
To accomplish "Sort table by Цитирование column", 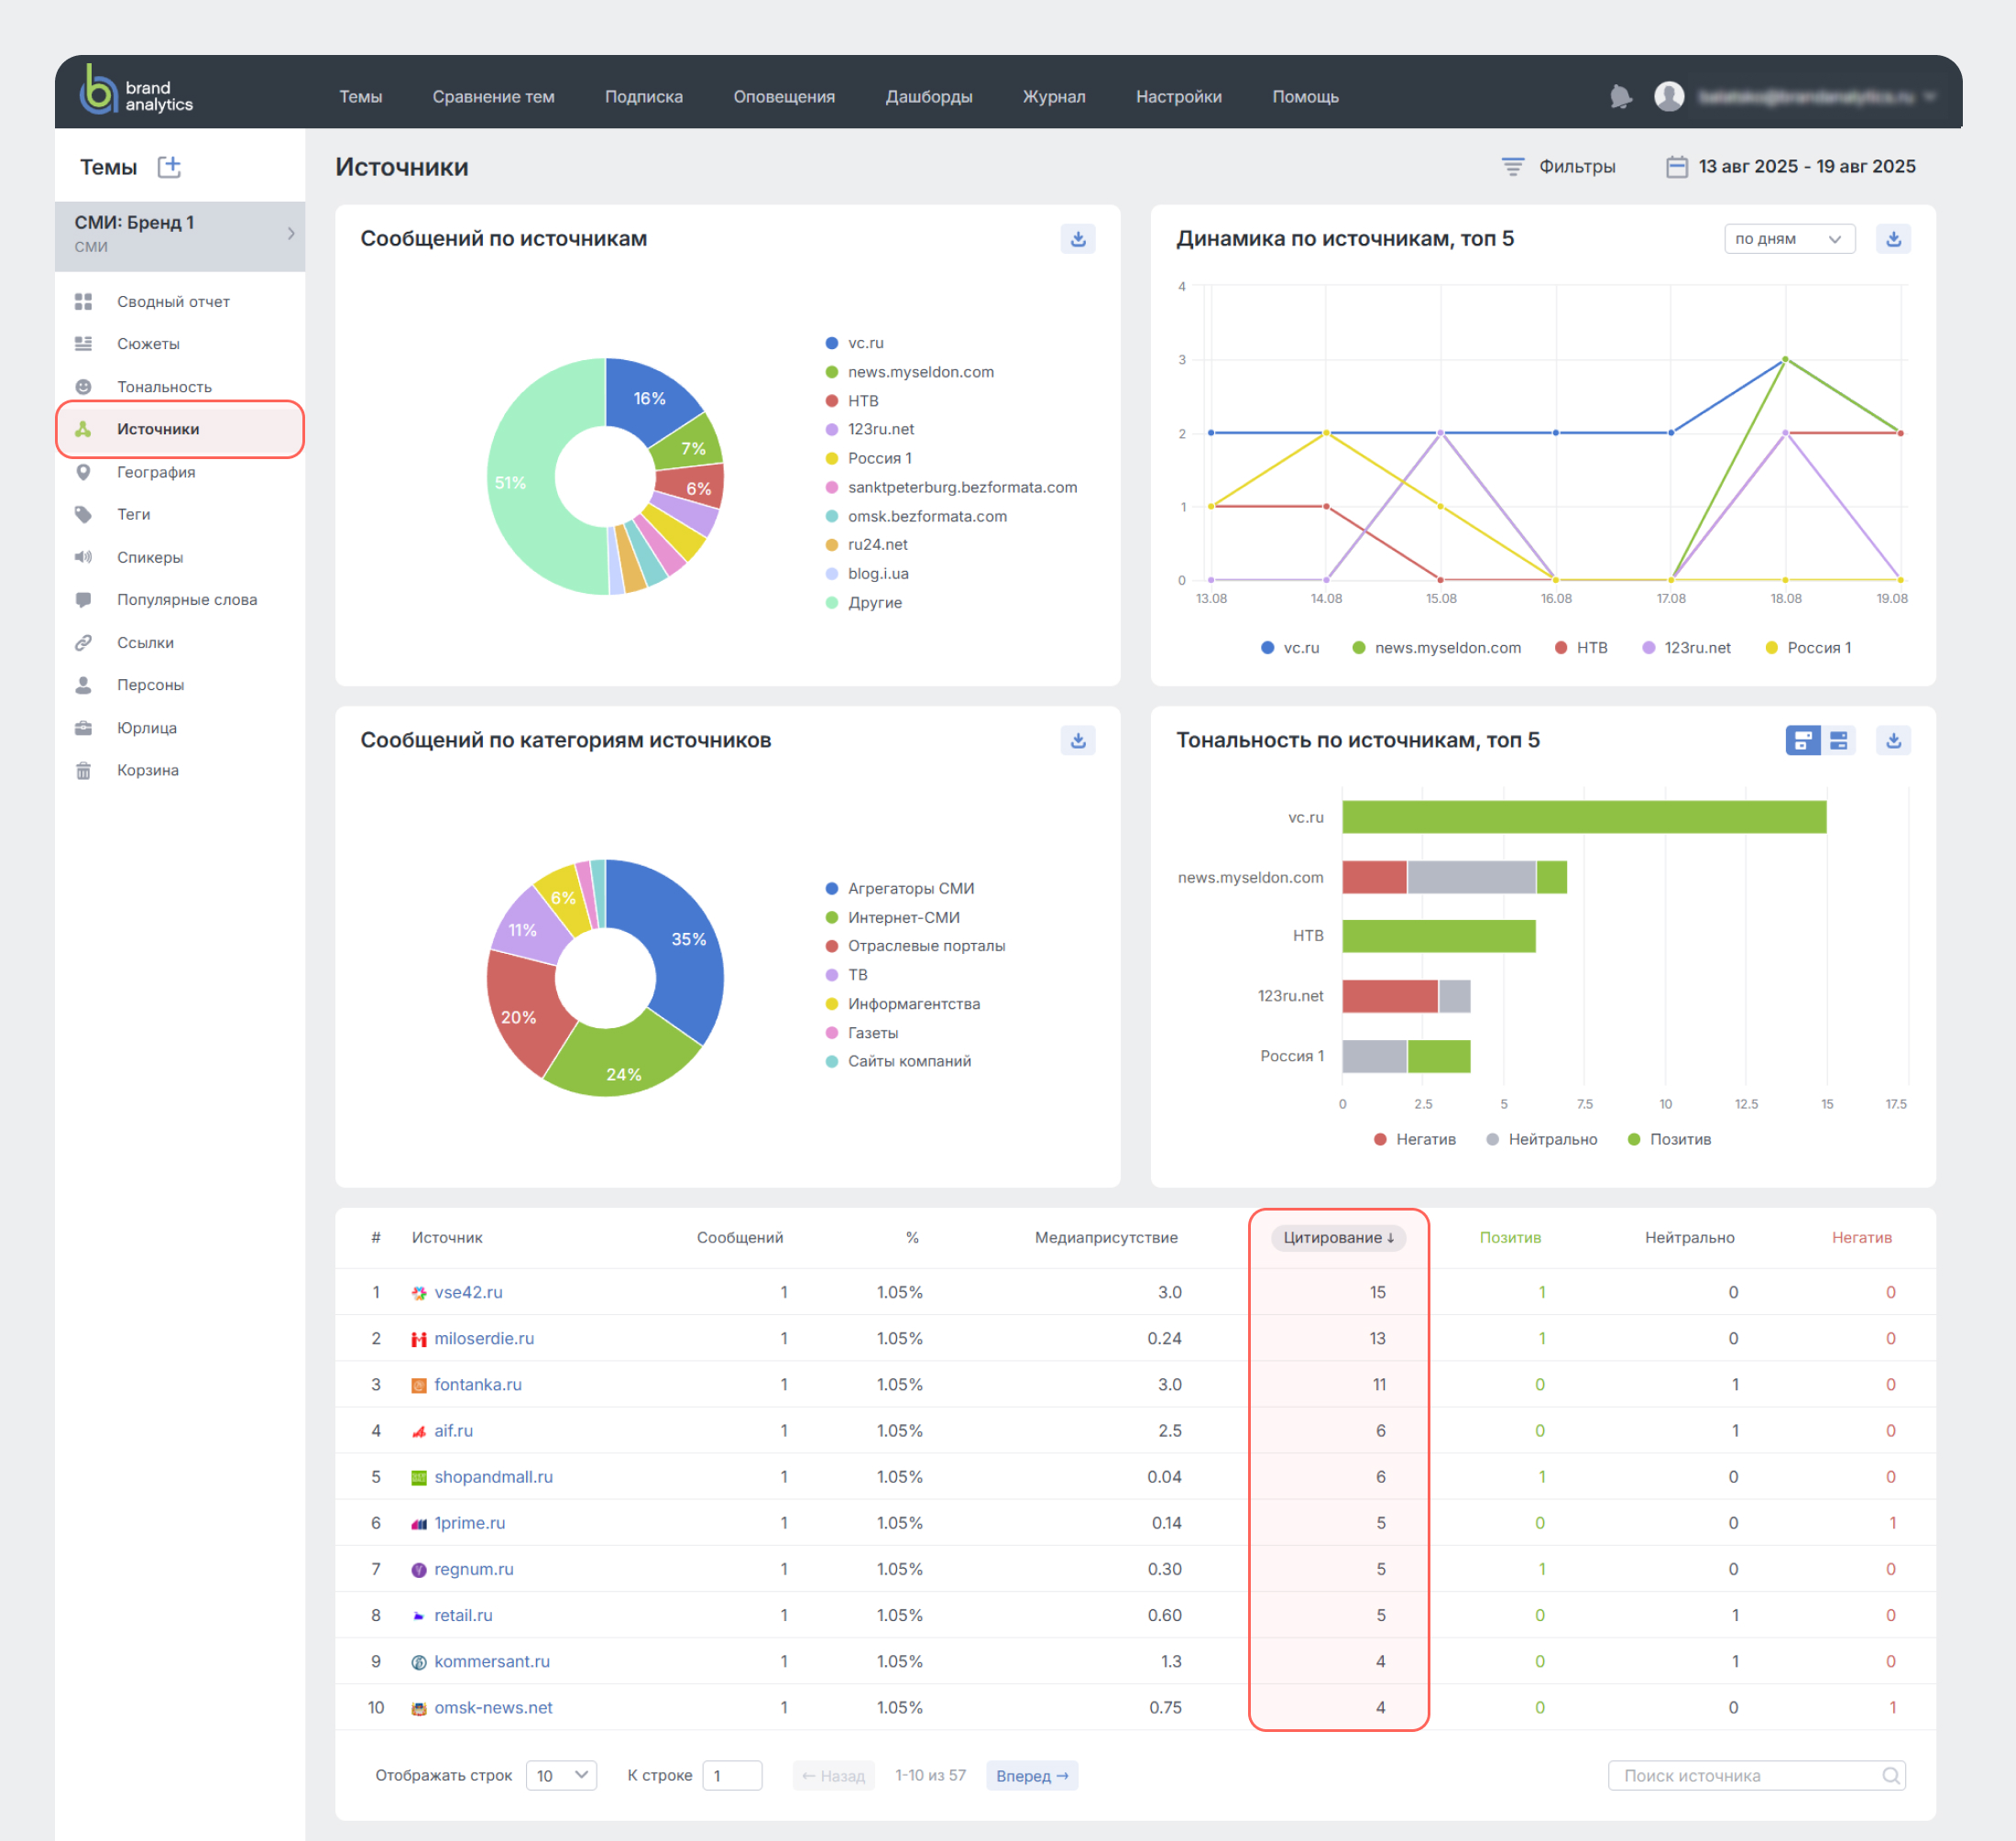I will [1338, 1238].
